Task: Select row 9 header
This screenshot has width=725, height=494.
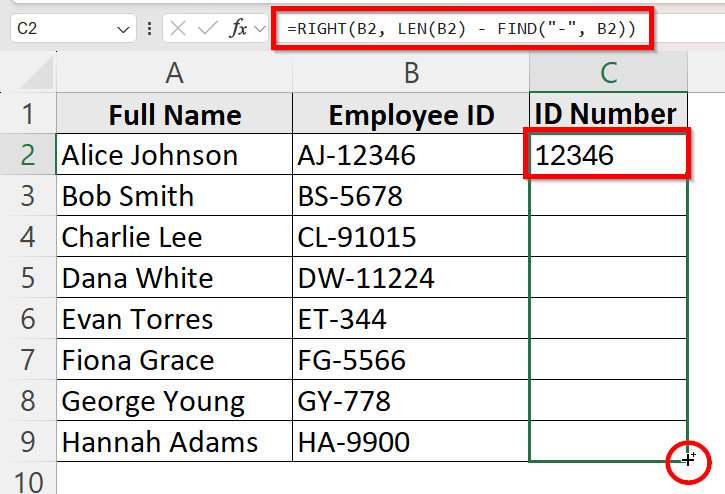Action: click(27, 442)
